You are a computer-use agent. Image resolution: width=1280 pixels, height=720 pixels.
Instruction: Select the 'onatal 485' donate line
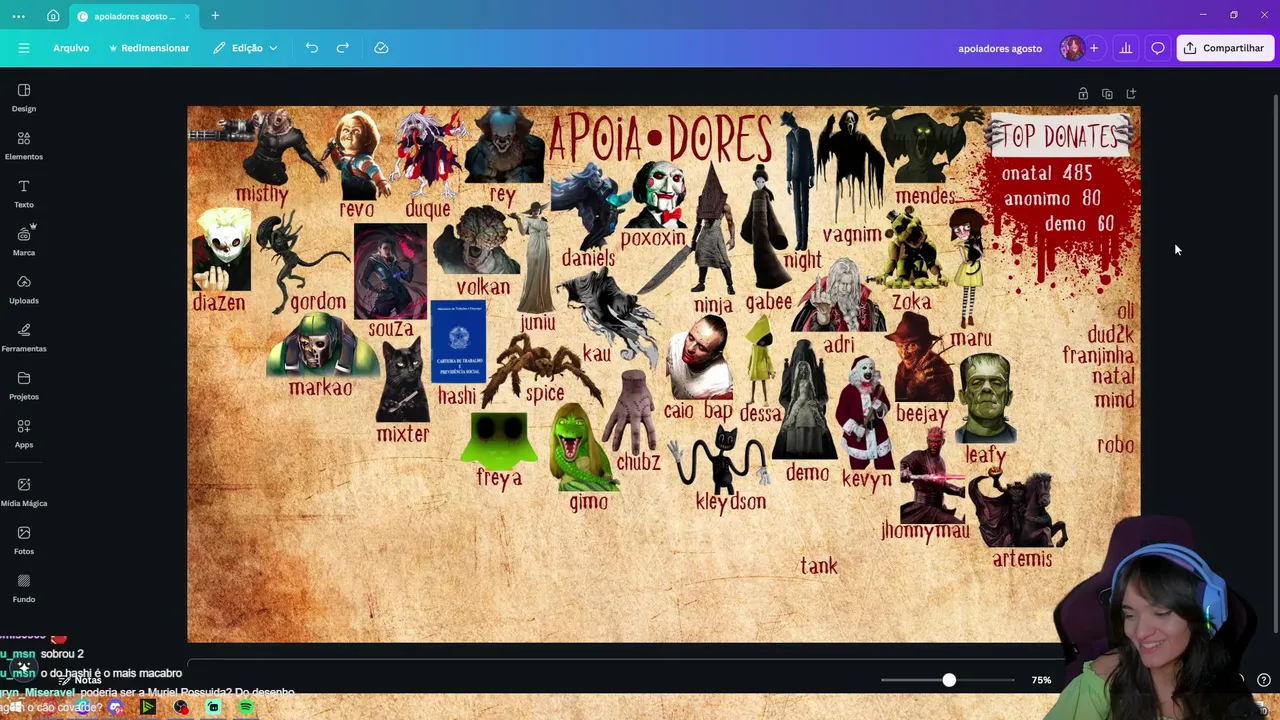1047,173
